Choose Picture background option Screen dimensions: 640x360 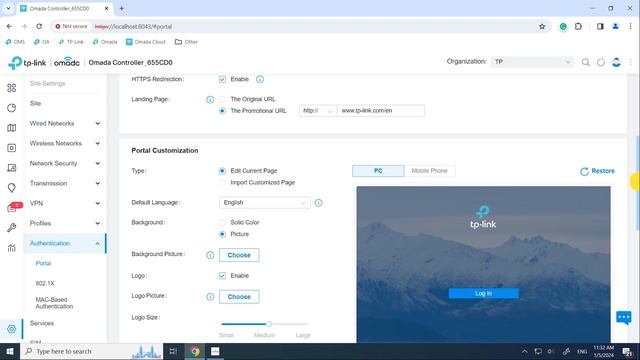point(222,234)
